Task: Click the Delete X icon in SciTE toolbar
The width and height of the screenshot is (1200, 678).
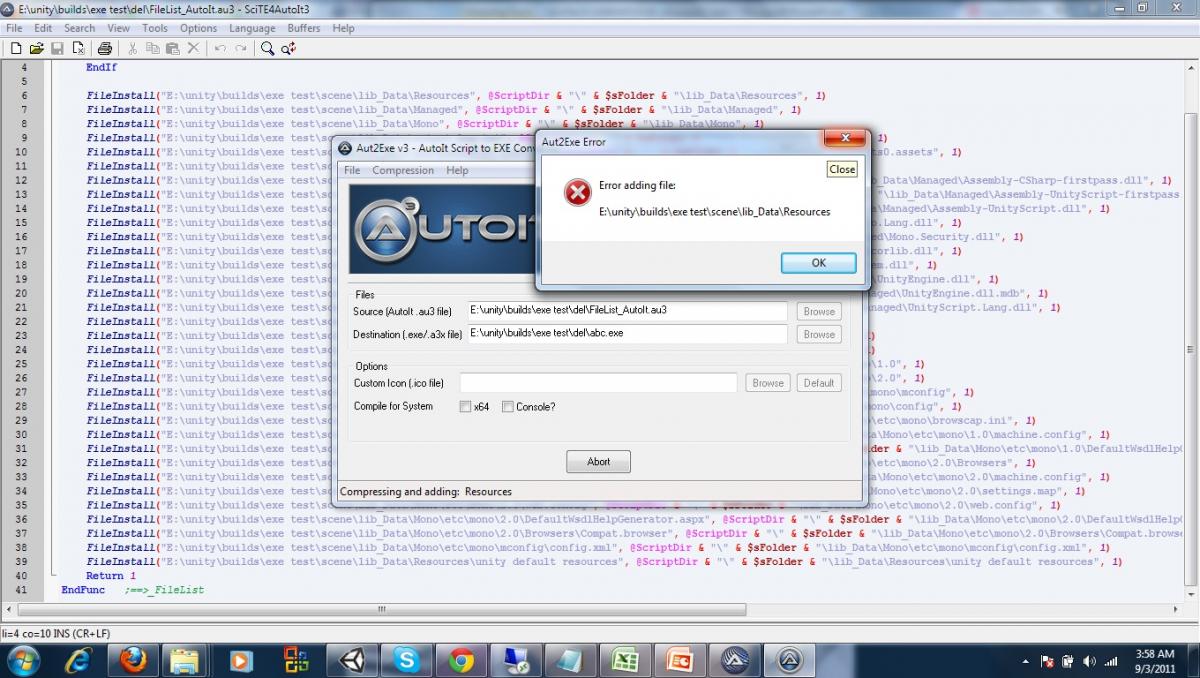Action: click(193, 48)
